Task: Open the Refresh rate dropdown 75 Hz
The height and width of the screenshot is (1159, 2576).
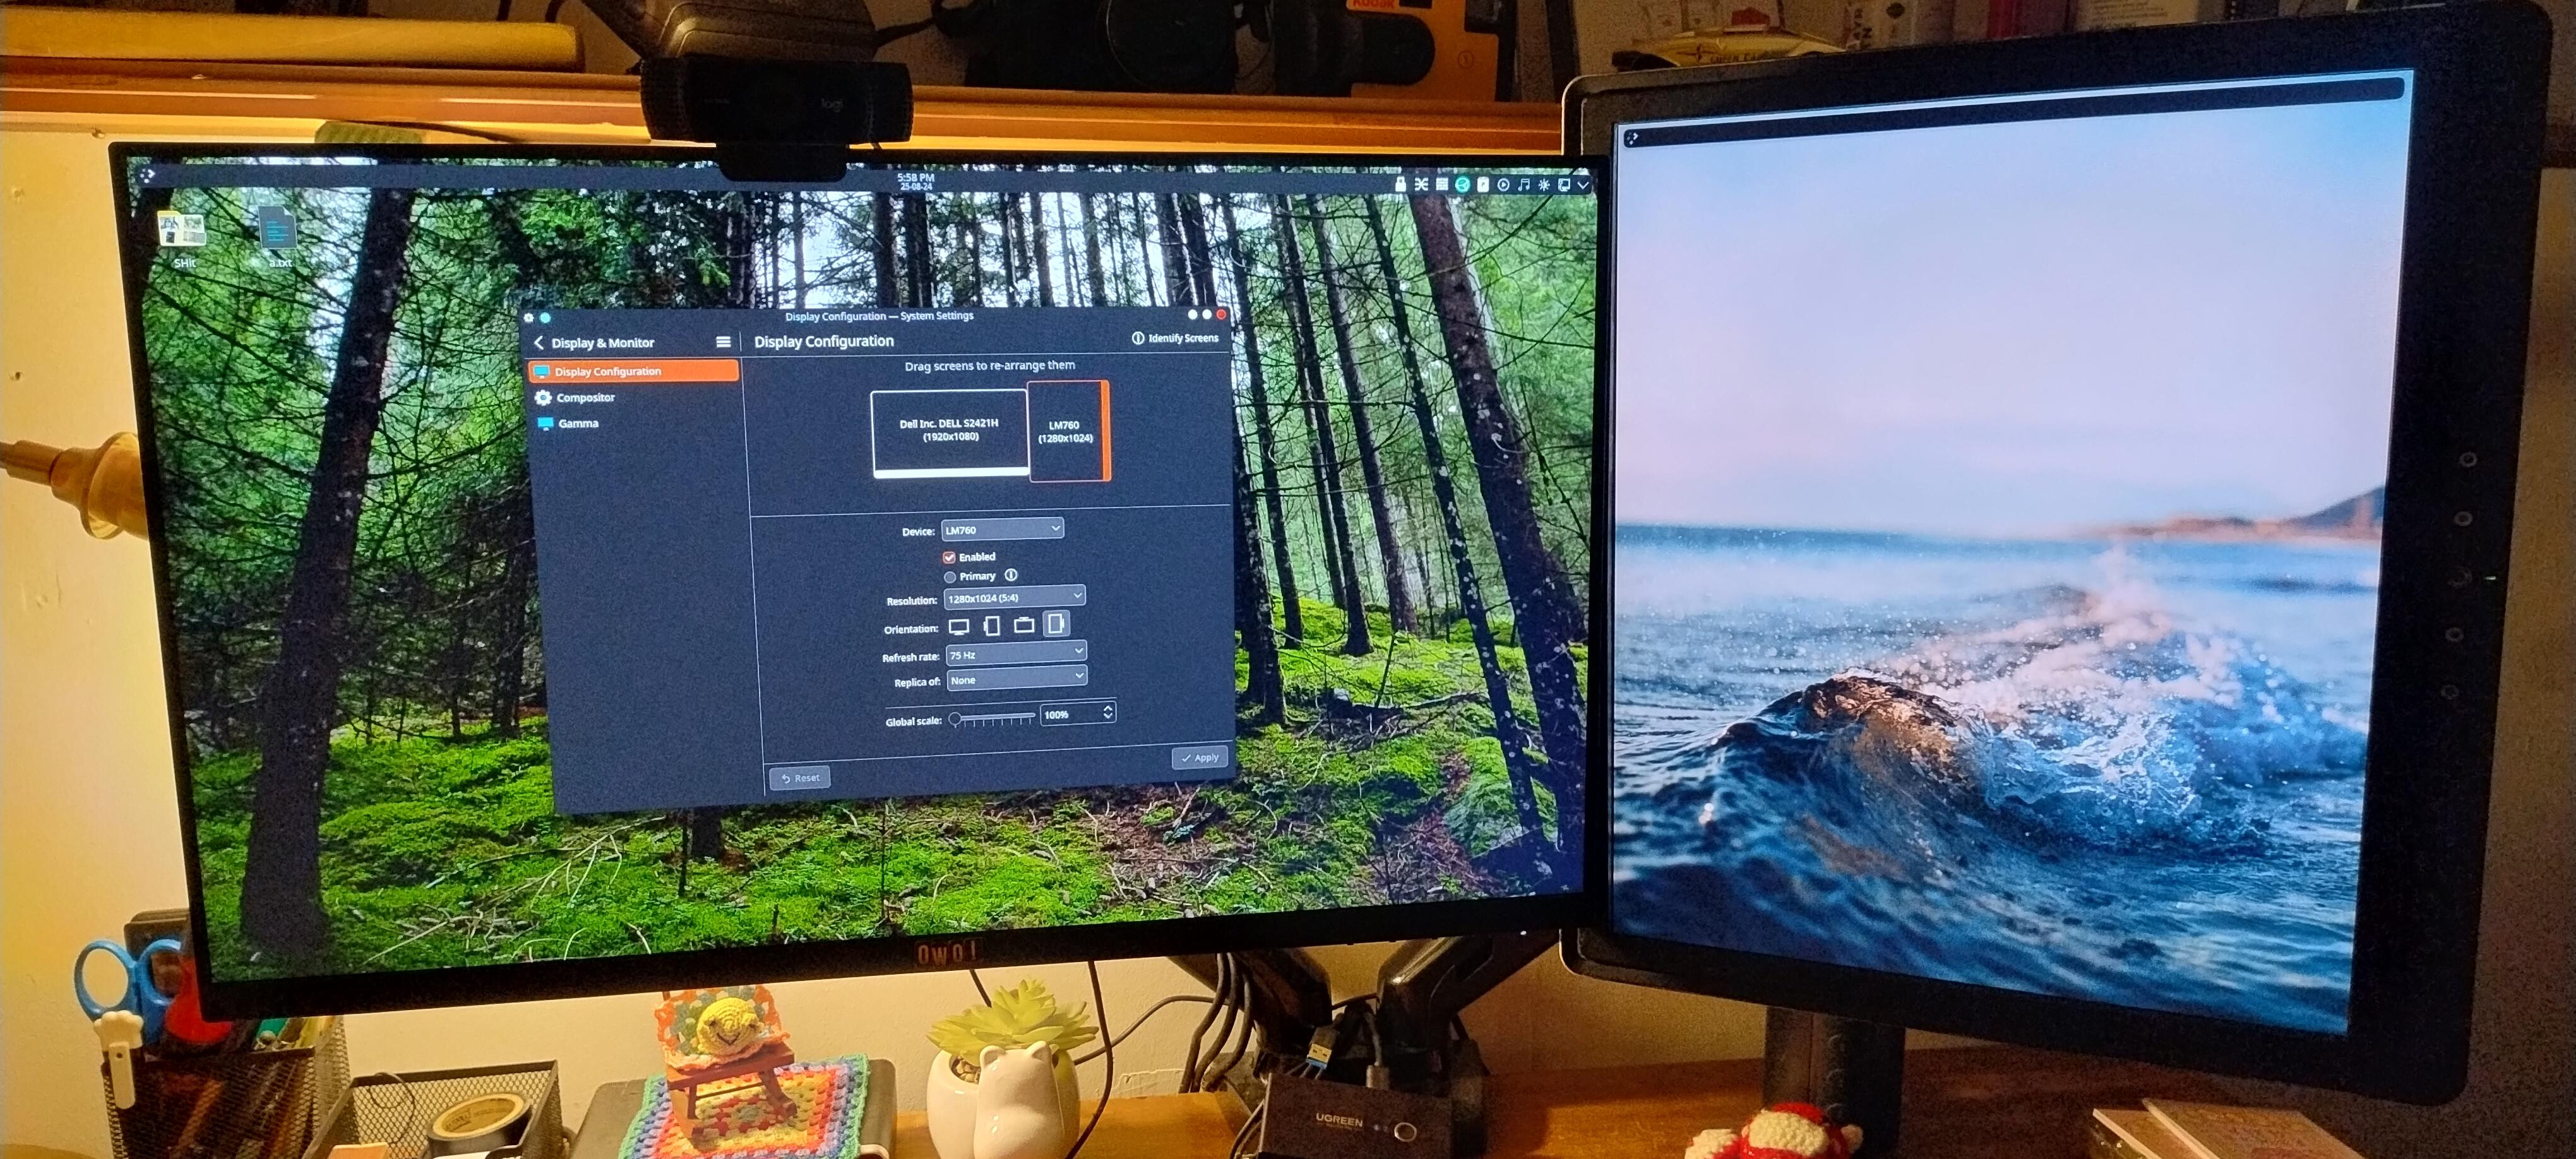Action: 1015,654
